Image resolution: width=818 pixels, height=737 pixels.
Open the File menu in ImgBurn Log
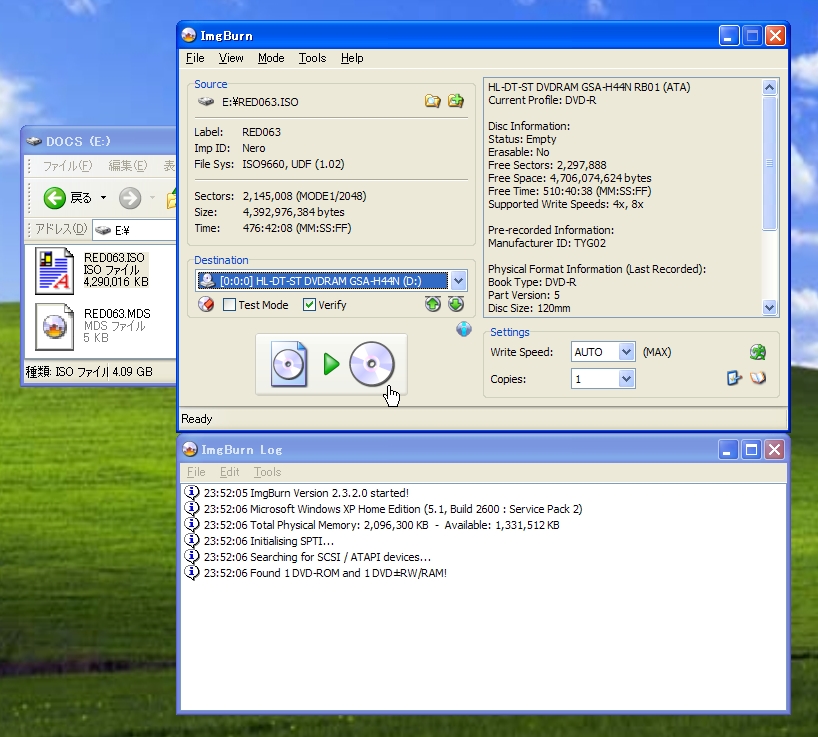click(x=196, y=472)
